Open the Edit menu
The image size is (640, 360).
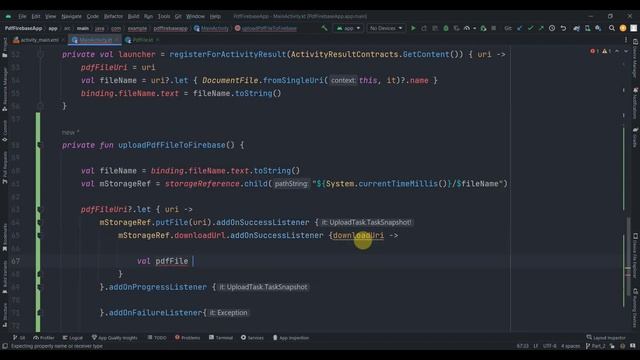[x=36, y=16]
